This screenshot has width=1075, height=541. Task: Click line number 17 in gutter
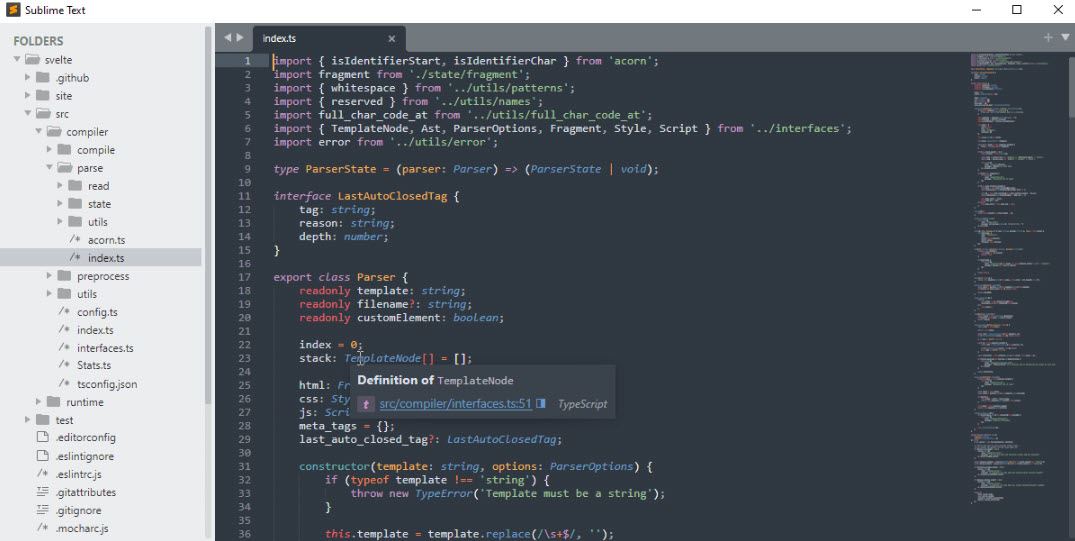point(244,277)
